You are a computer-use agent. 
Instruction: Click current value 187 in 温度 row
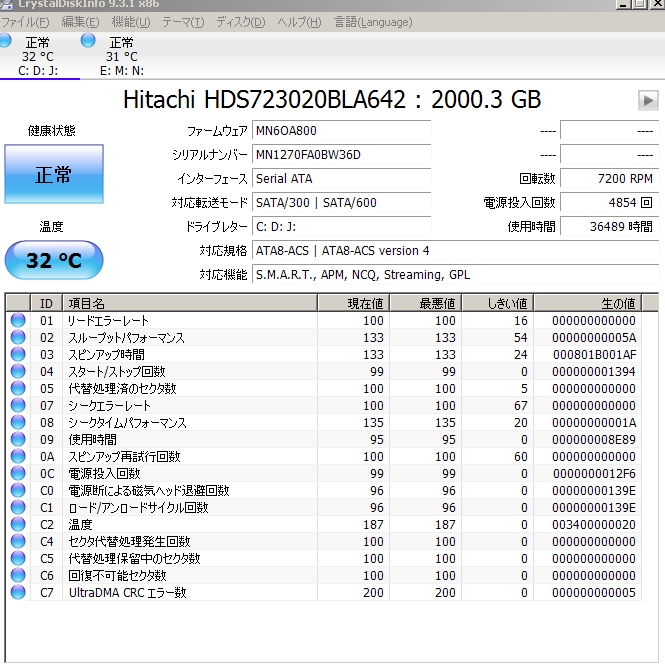coord(373,524)
